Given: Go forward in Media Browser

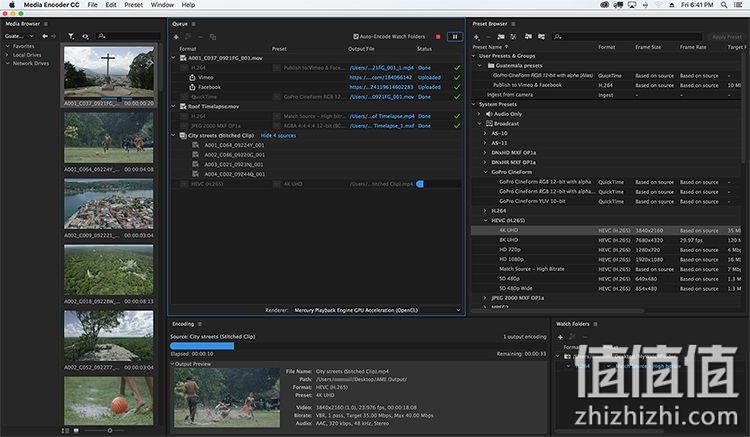Looking at the screenshot, I should pos(54,36).
